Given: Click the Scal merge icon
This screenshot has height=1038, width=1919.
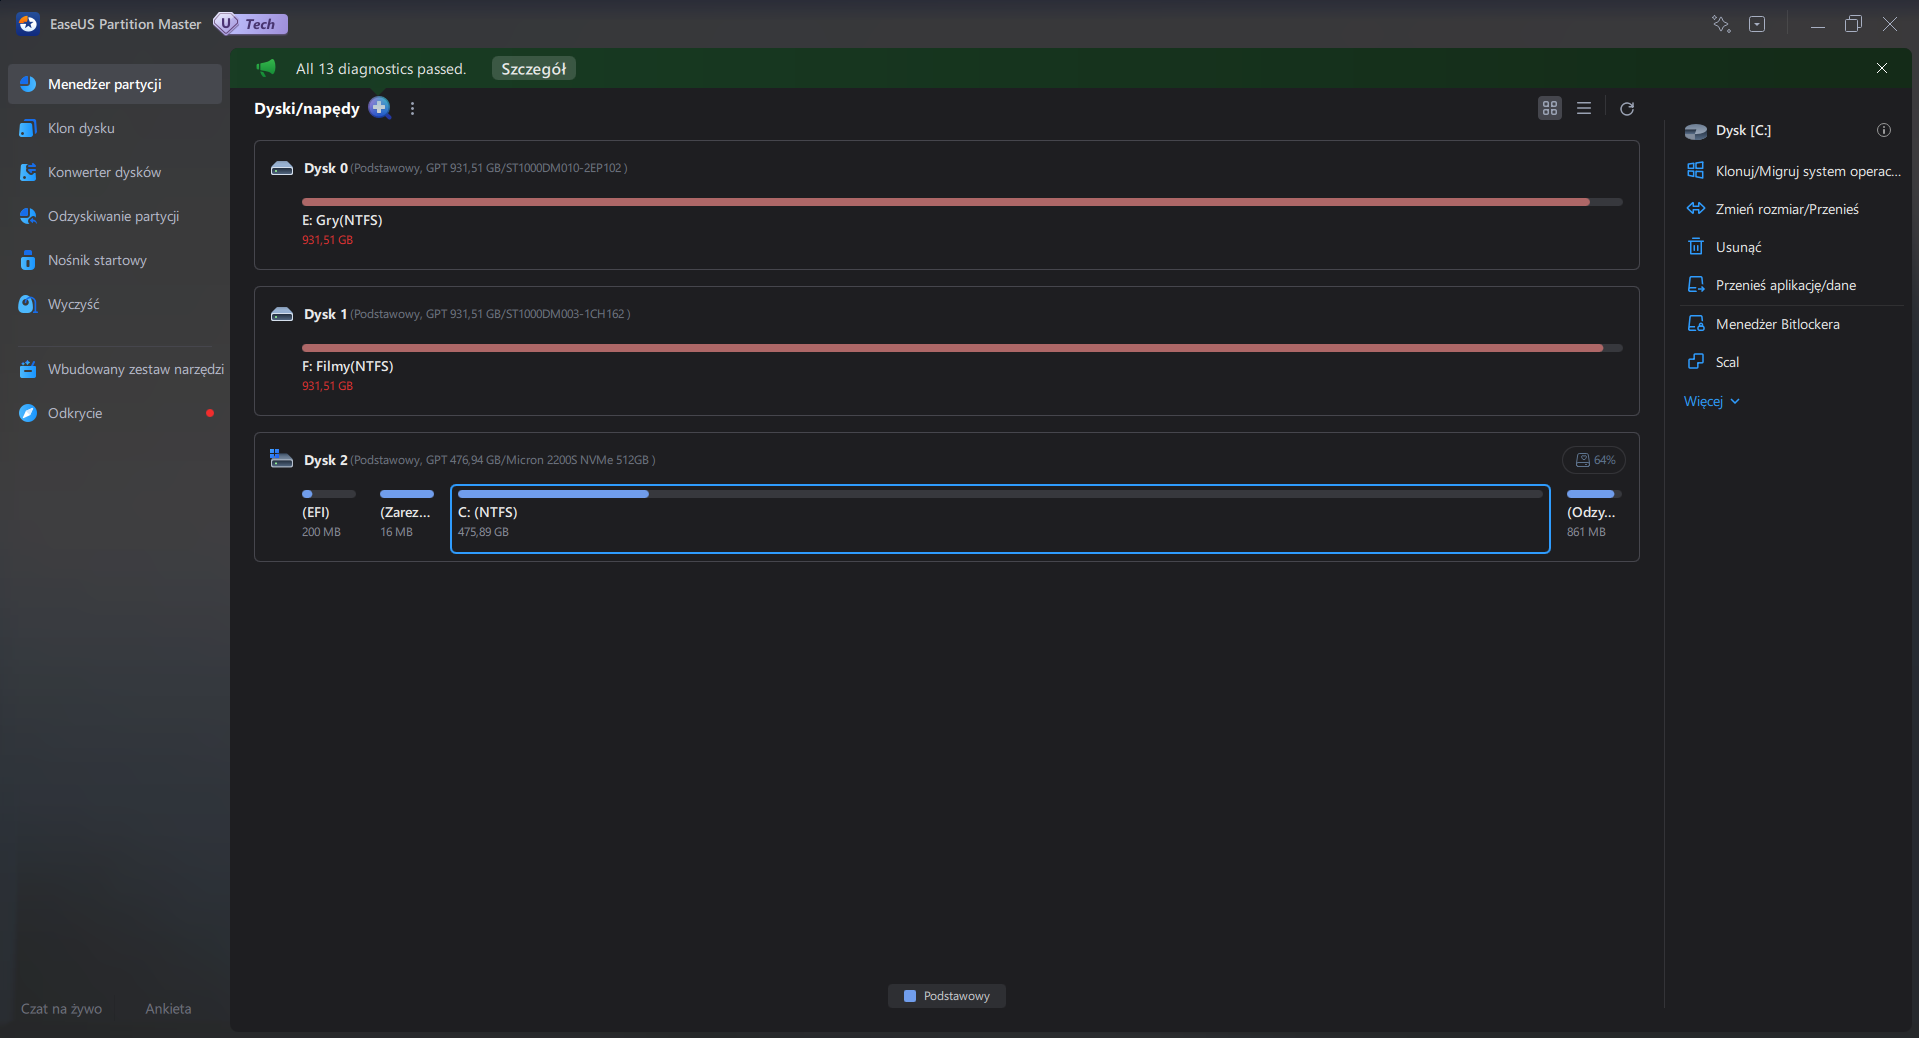Looking at the screenshot, I should pyautogui.click(x=1696, y=361).
